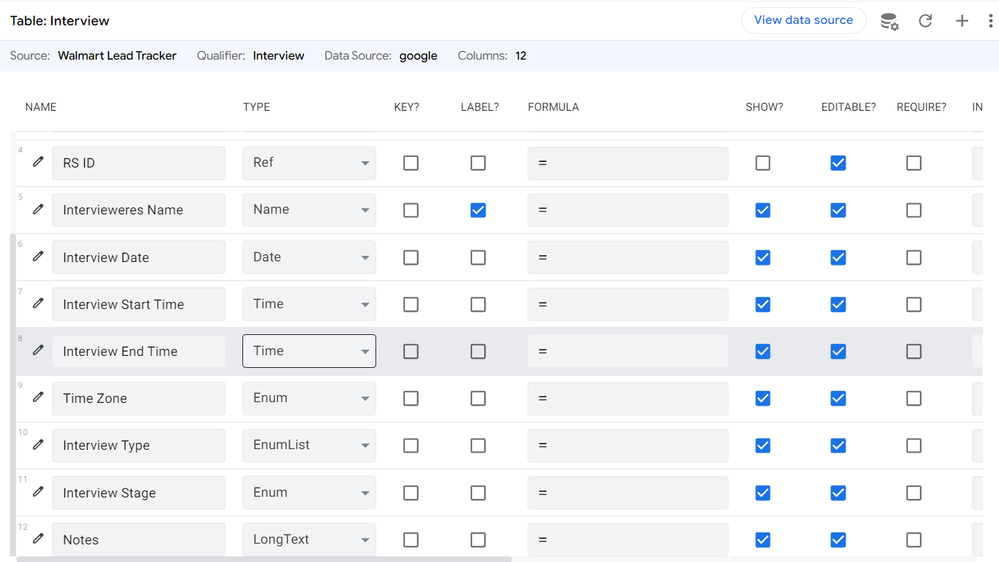This screenshot has width=999, height=562.
Task: Edit the Interview Stage column pencil icon
Action: point(38,492)
